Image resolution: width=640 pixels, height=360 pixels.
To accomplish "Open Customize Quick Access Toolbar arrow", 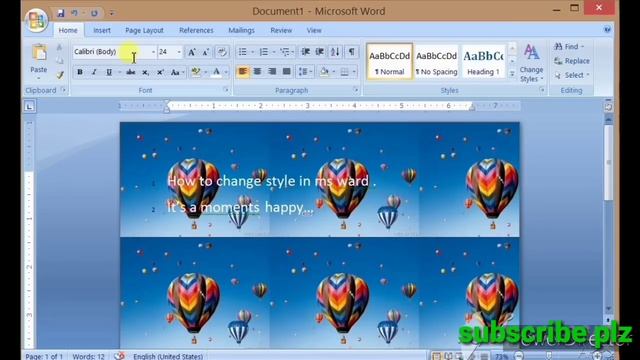I will tap(111, 13).
